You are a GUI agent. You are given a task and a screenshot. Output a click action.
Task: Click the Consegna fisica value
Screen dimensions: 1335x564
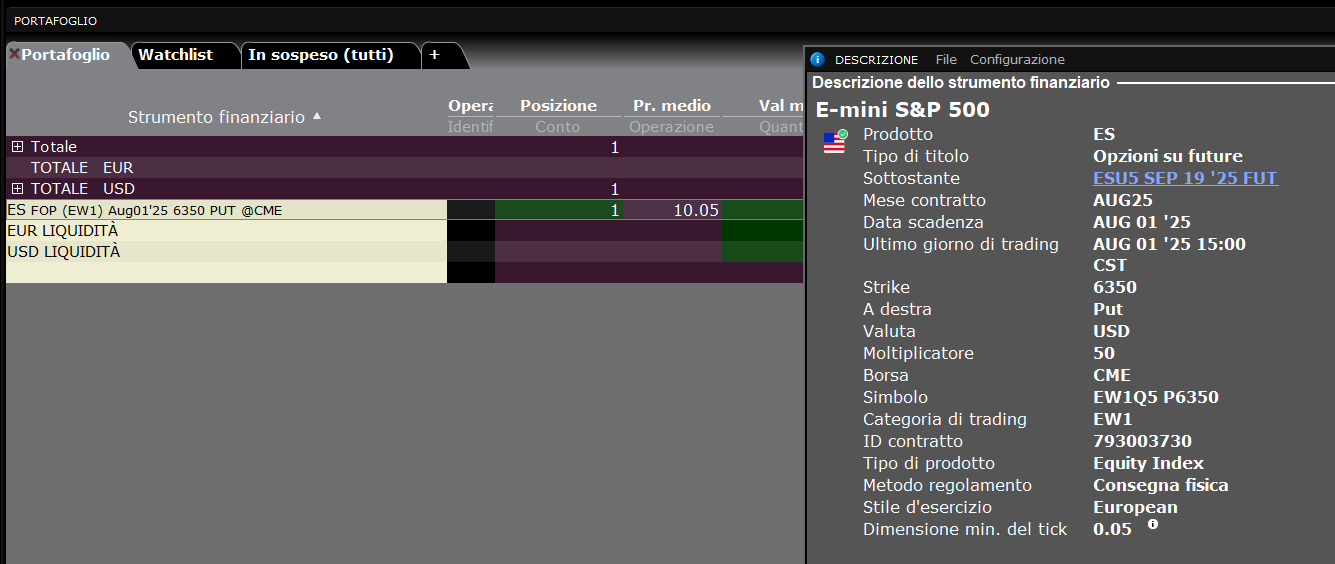[x=1161, y=485]
